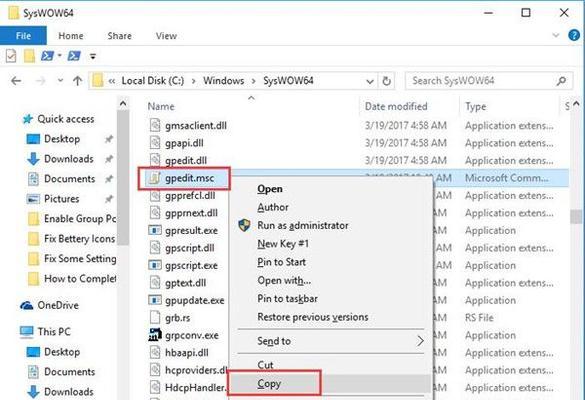Sort by Date modified column header

click(x=396, y=106)
